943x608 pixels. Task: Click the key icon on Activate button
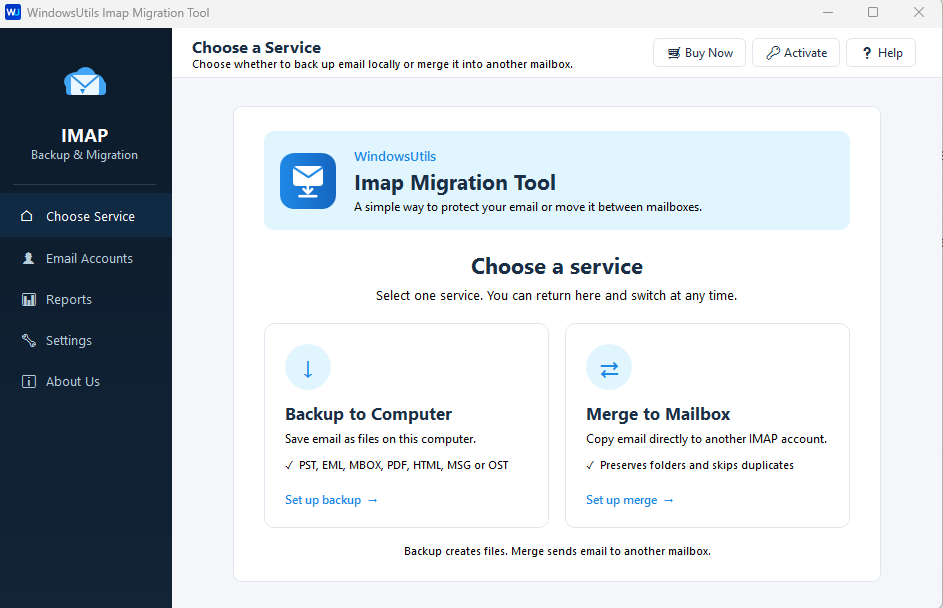tap(773, 53)
